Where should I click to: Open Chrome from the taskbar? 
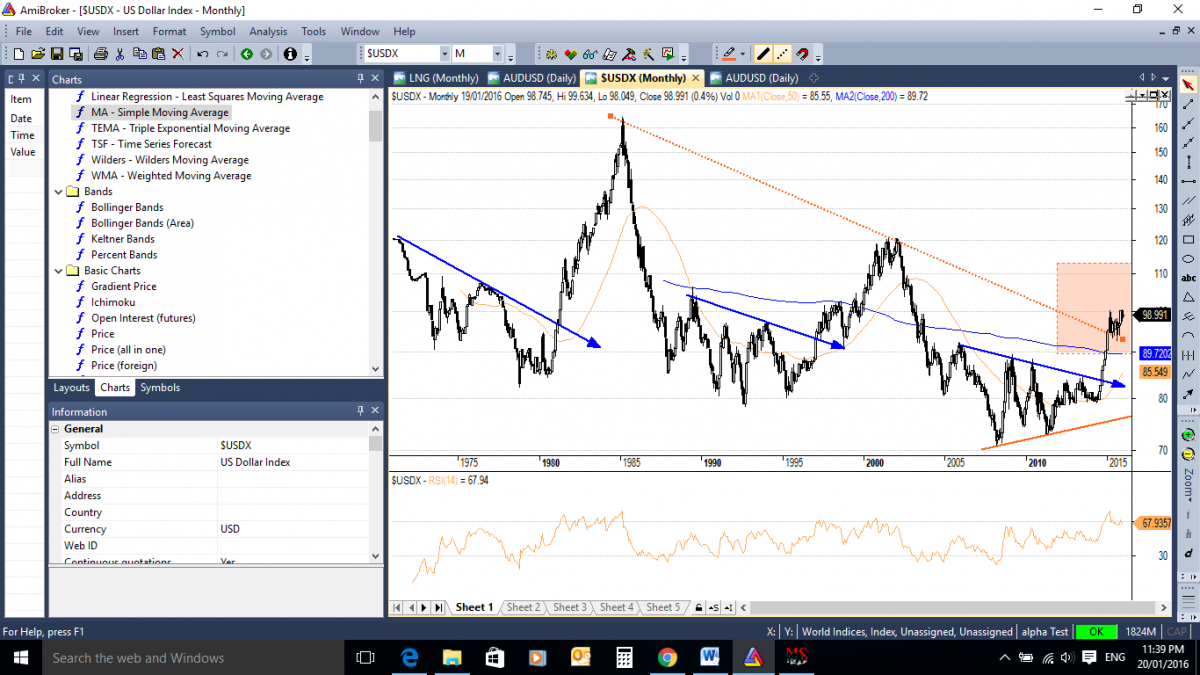pos(667,657)
